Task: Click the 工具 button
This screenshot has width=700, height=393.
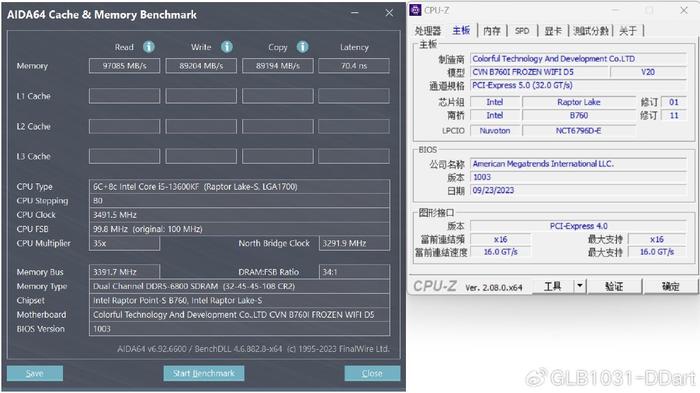Action: tap(553, 286)
